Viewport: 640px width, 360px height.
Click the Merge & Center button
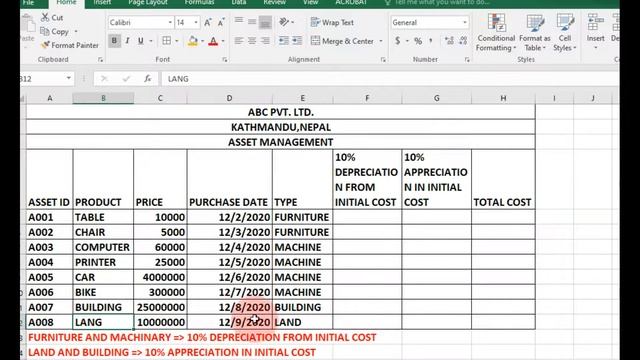click(x=343, y=41)
